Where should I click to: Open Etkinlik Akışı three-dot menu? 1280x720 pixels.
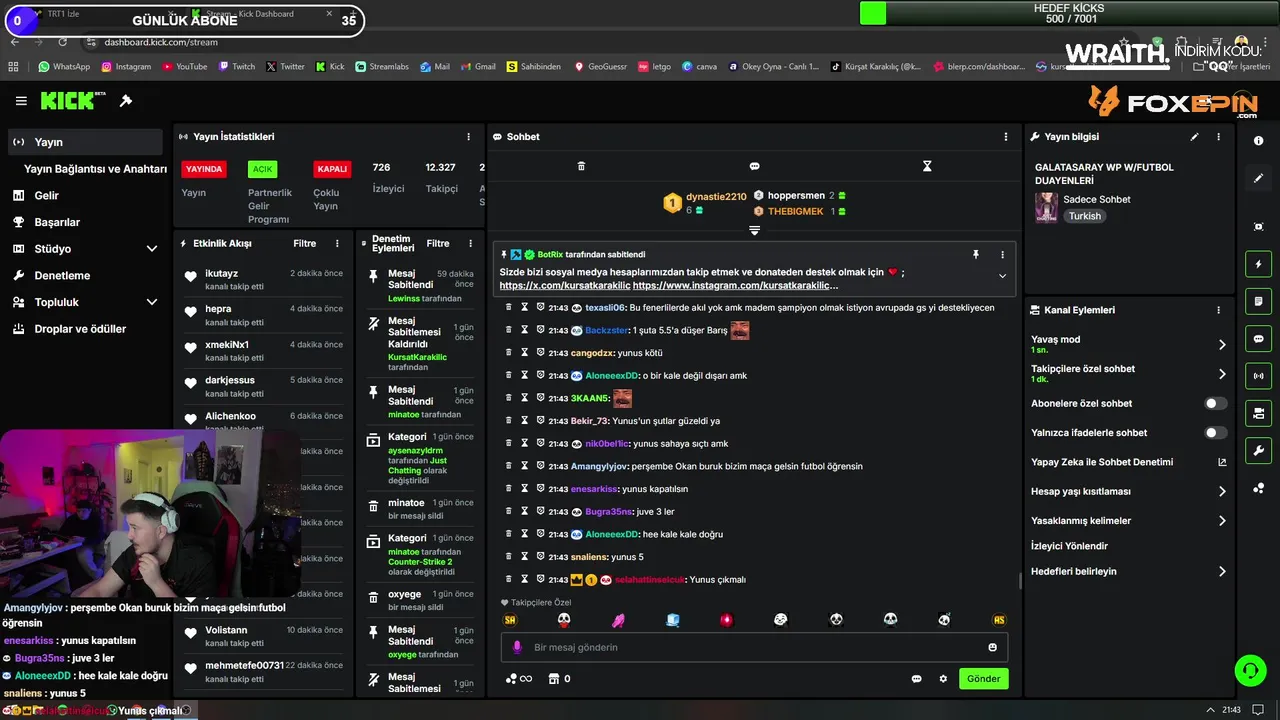point(337,243)
